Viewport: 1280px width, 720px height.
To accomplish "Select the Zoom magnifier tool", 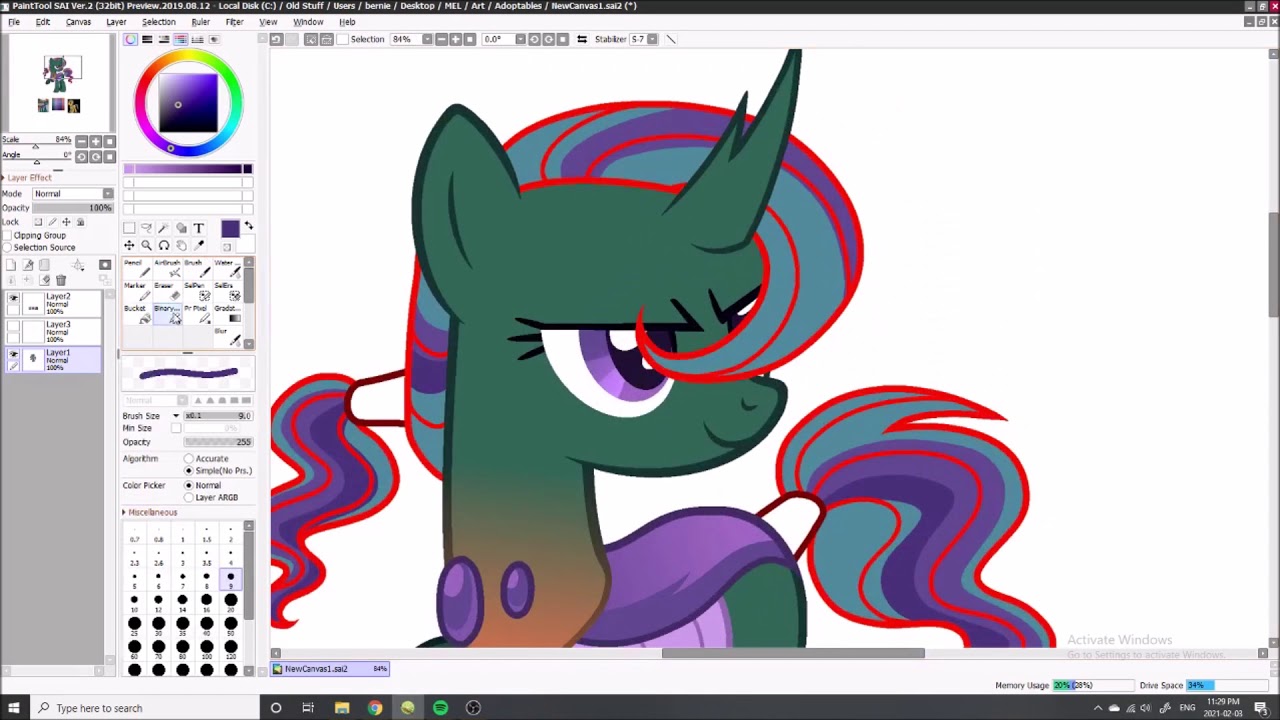I will point(146,245).
